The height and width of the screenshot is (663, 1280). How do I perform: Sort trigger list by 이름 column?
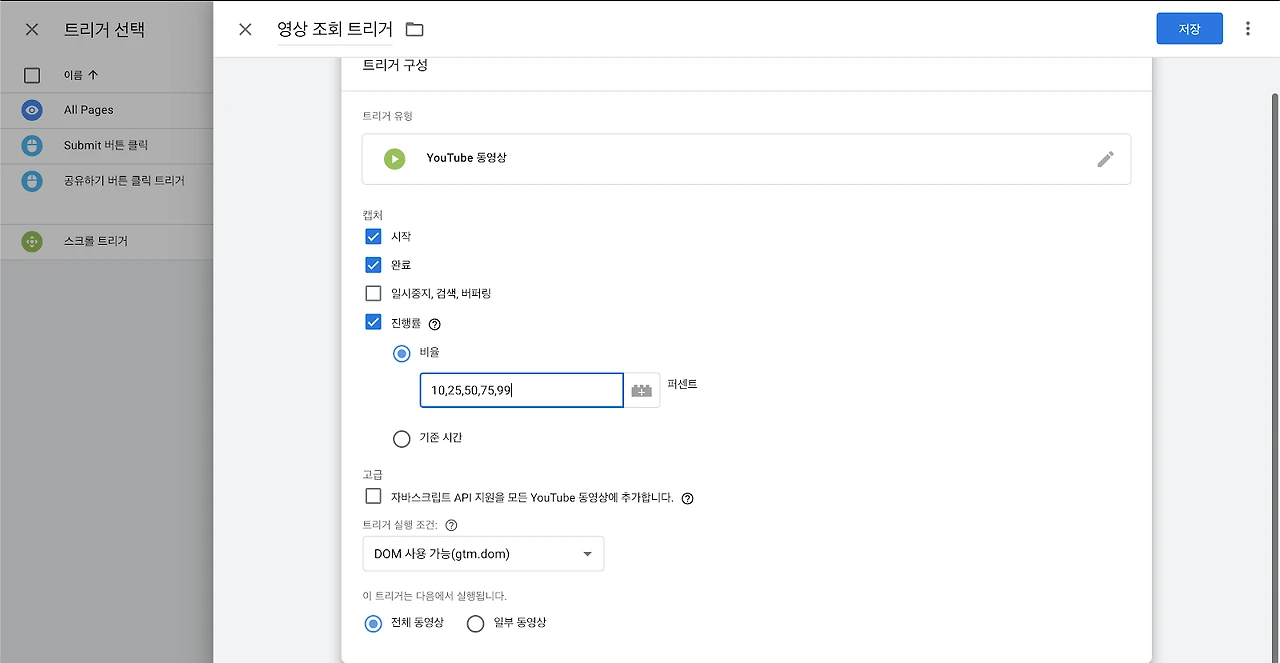click(x=81, y=75)
